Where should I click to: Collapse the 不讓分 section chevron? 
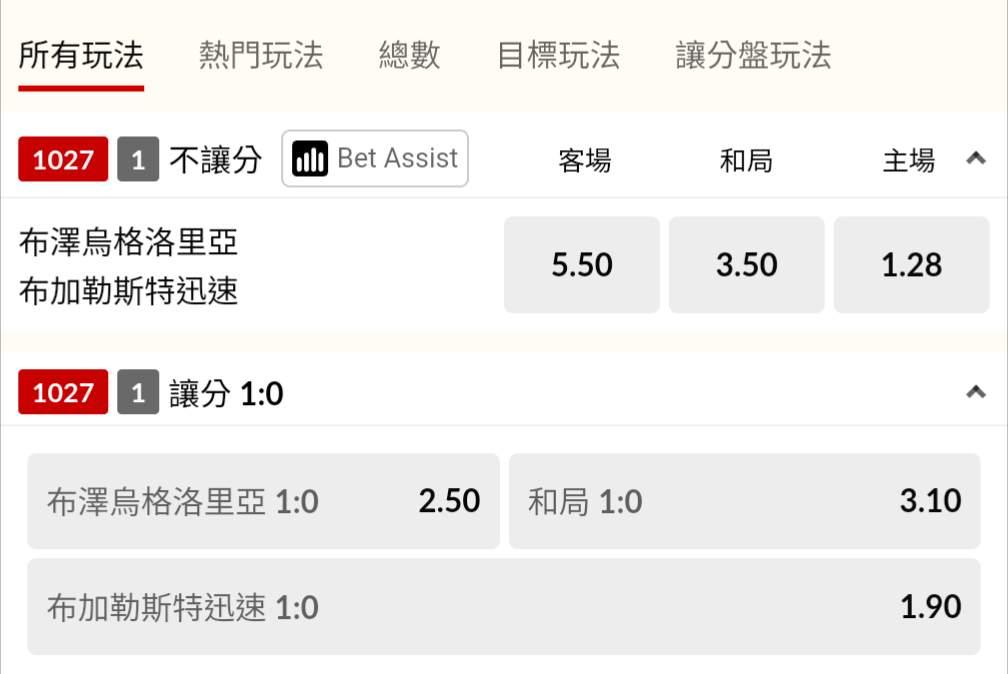(x=976, y=158)
